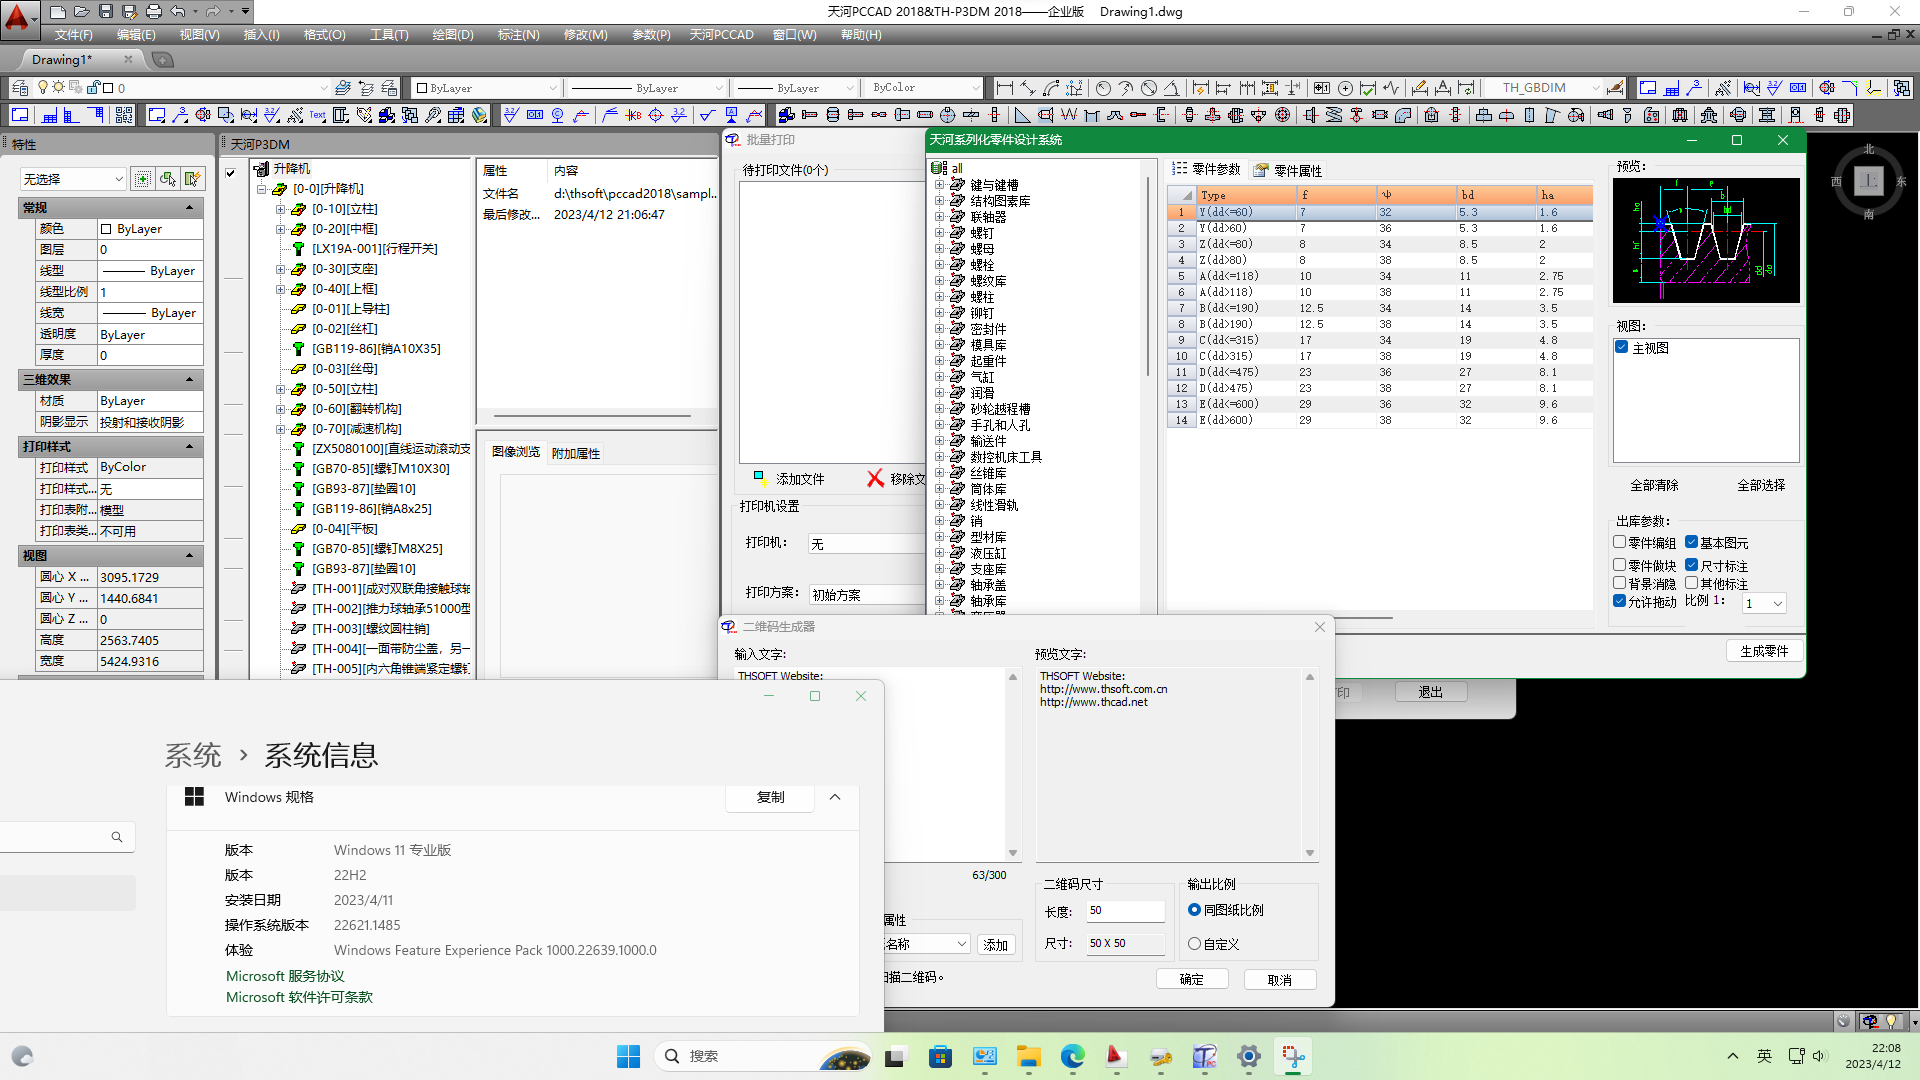This screenshot has width=1920, height=1080.
Task: Toggle the 允许拖动 checkbox
Action: (x=1620, y=601)
